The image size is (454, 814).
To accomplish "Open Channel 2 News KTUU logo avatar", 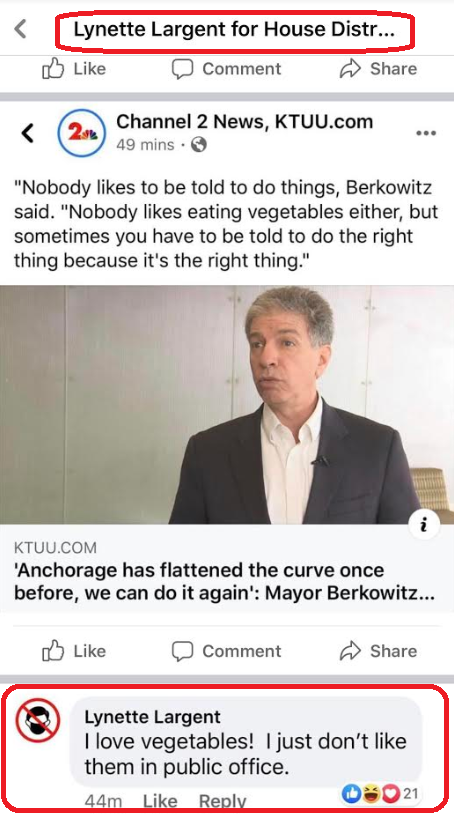I will coord(81,133).
